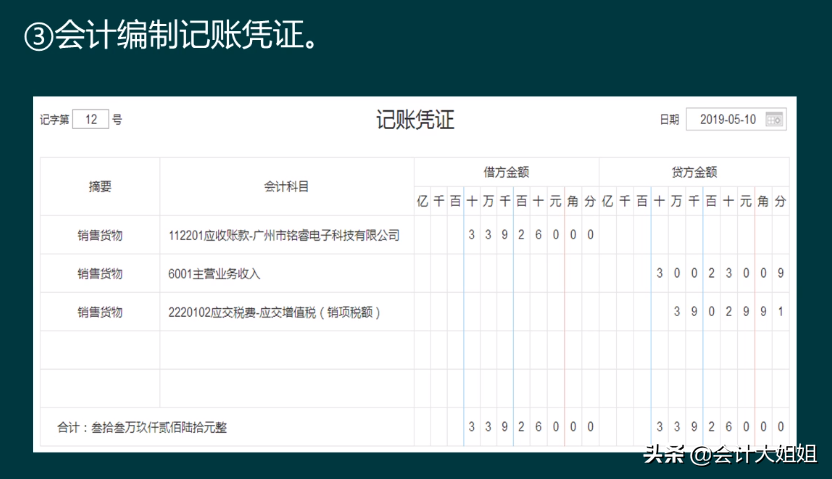This screenshot has width=832, height=479.
Task: Click 销售货物 summary in the 6001 row
Action: pyautogui.click(x=100, y=274)
